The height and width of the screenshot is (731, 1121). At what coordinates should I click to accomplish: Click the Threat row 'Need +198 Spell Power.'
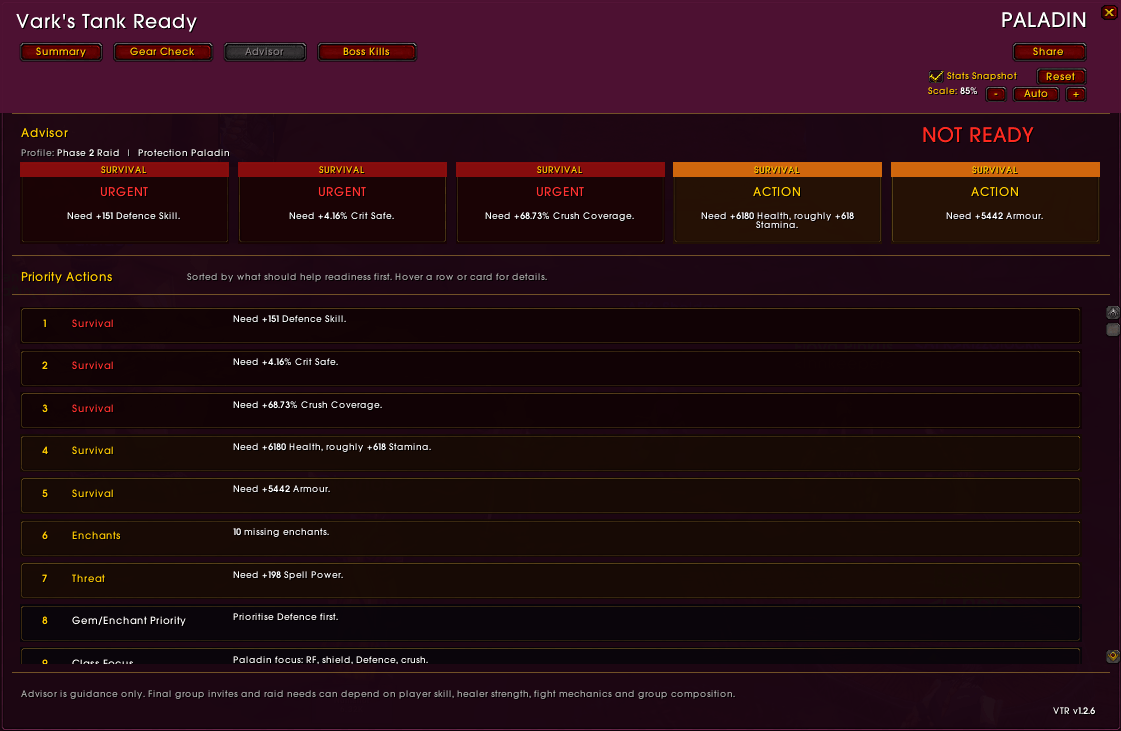pos(550,581)
